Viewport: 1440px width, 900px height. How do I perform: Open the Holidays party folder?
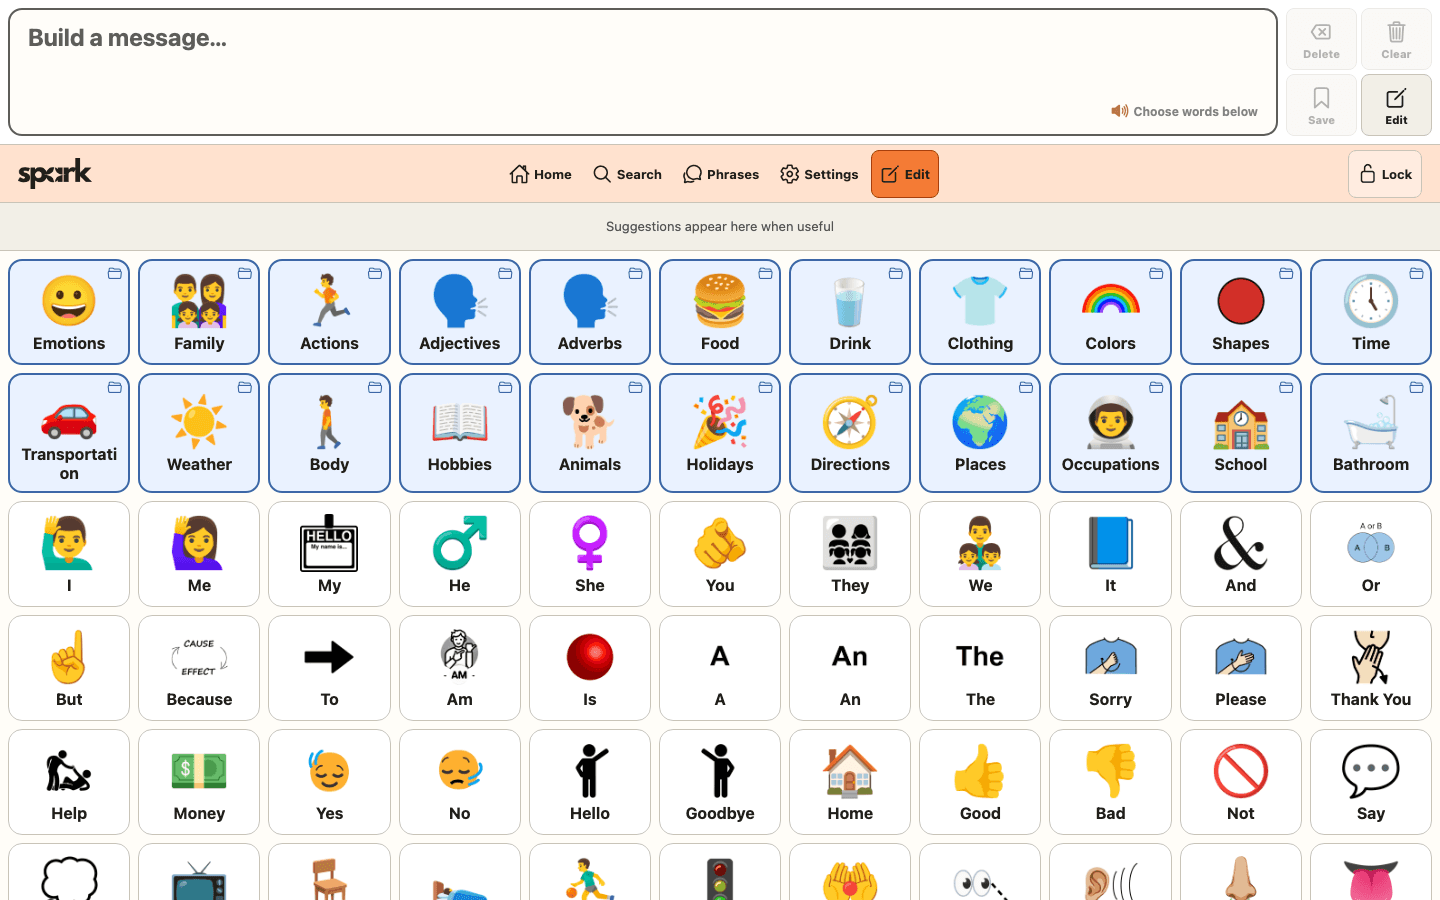720,433
